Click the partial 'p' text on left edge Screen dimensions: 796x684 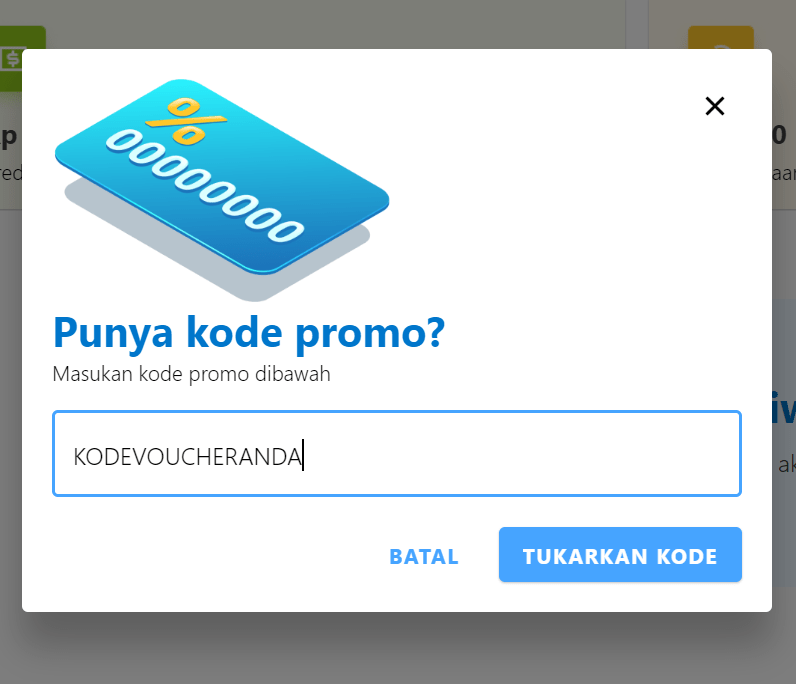tap(9, 137)
